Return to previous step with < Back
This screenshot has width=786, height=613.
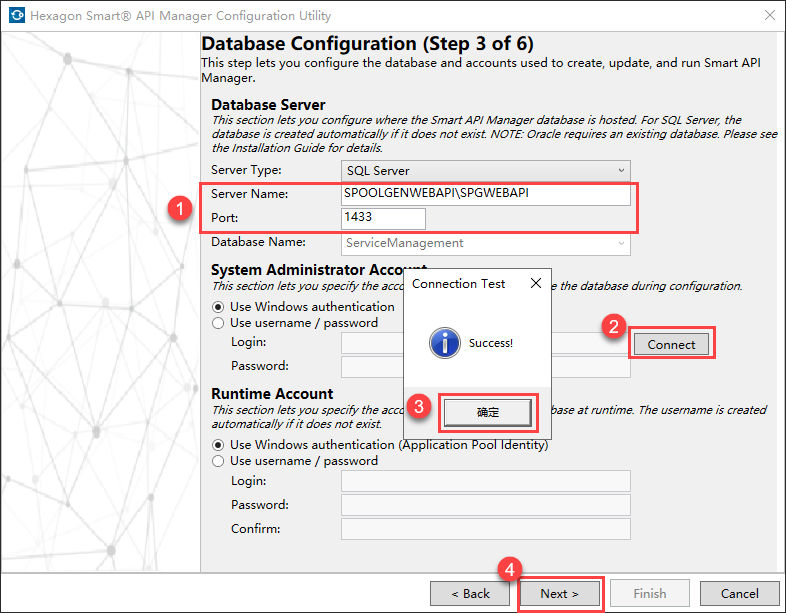(x=470, y=593)
